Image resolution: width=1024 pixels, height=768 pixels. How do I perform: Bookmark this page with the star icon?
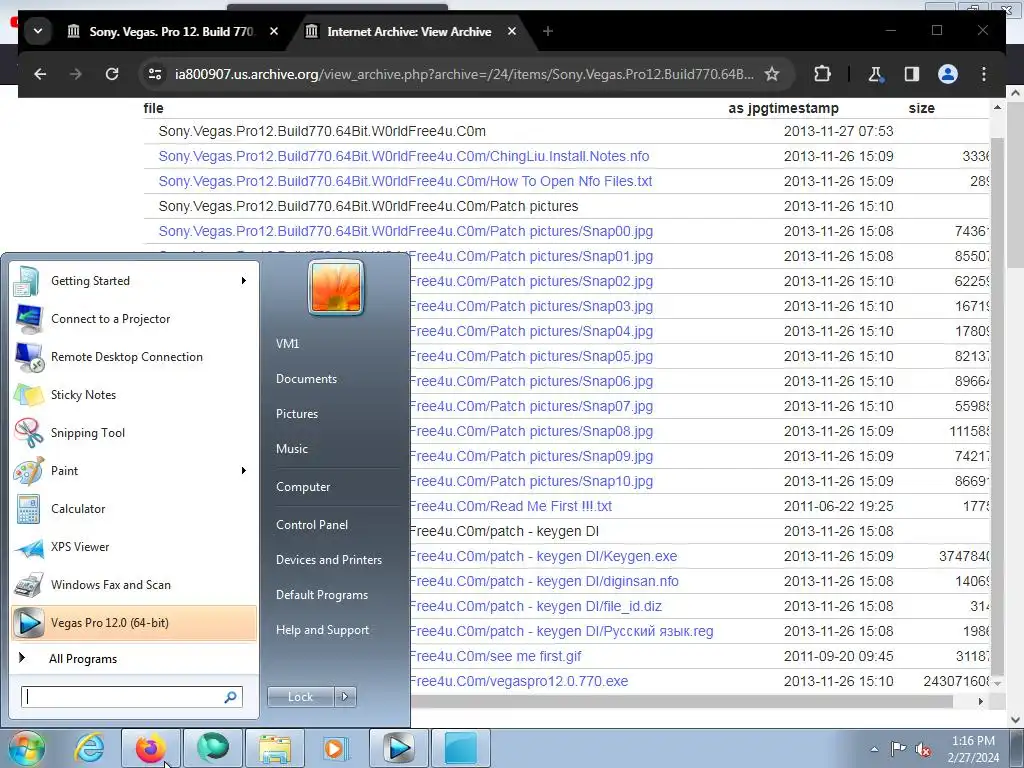click(772, 74)
